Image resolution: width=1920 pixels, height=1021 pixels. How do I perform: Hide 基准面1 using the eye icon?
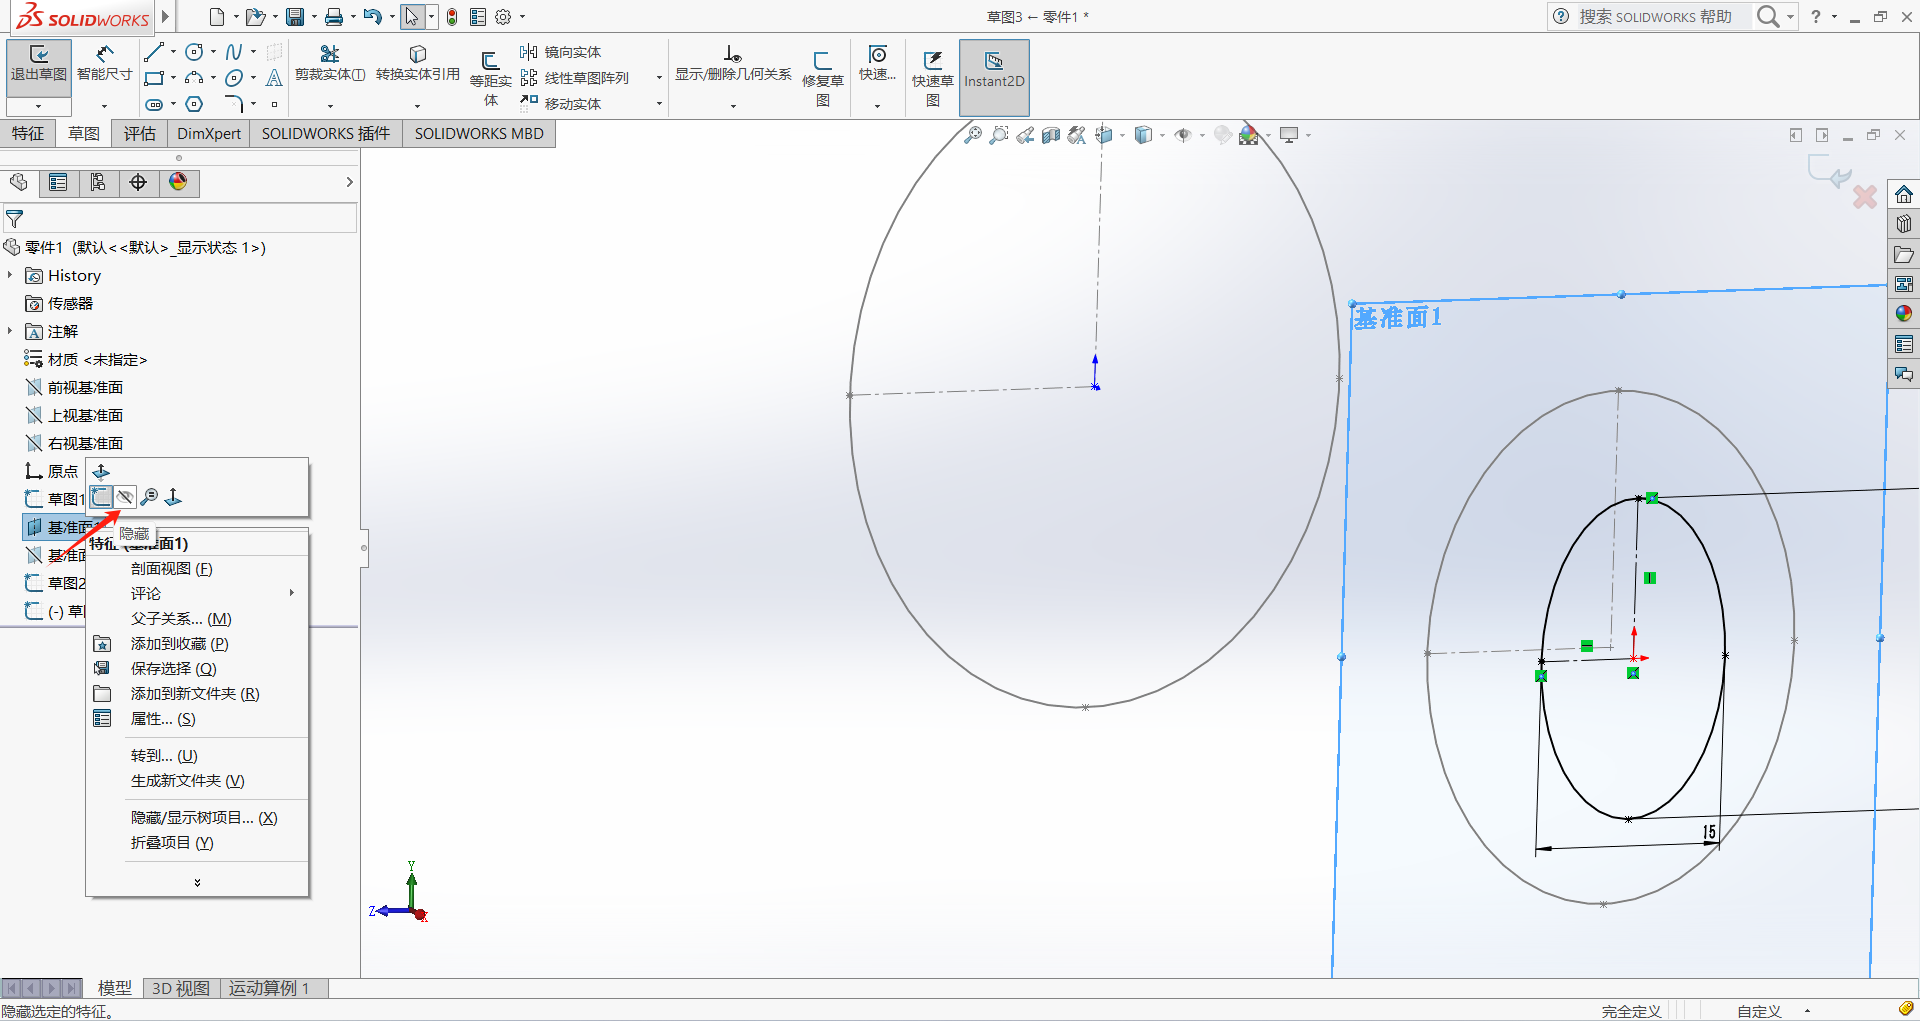[125, 497]
